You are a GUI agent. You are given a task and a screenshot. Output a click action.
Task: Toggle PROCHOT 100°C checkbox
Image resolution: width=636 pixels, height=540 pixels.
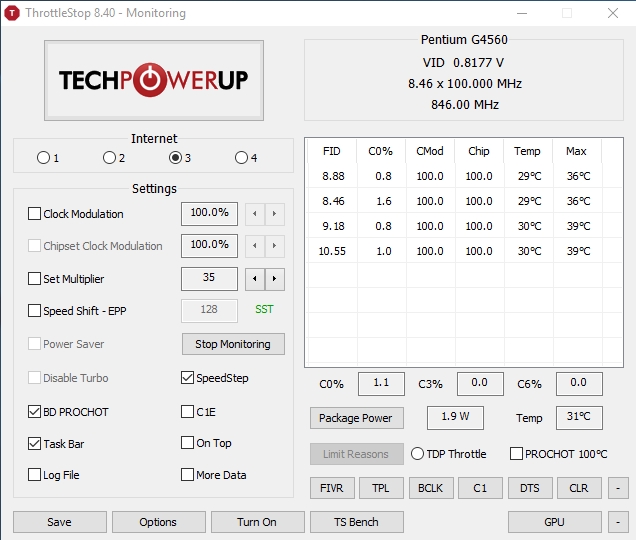[x=516, y=454]
